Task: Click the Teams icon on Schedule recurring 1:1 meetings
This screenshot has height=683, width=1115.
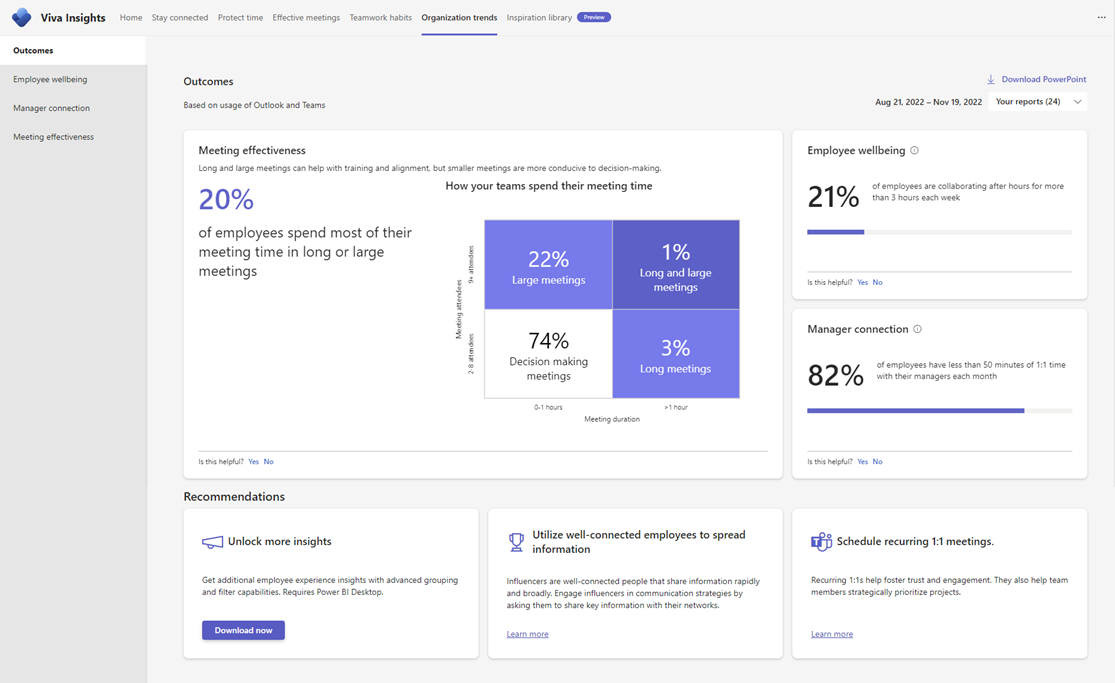Action: 821,541
